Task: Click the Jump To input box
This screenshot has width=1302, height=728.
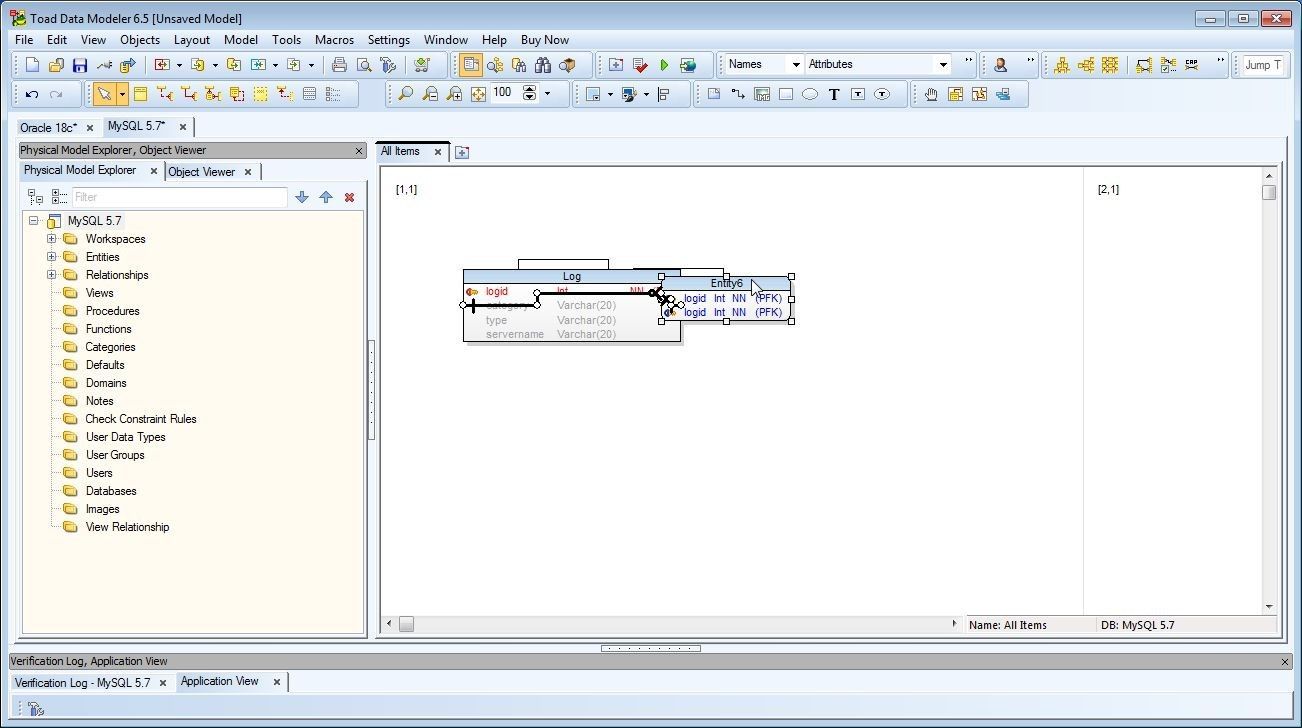Action: (1263, 65)
